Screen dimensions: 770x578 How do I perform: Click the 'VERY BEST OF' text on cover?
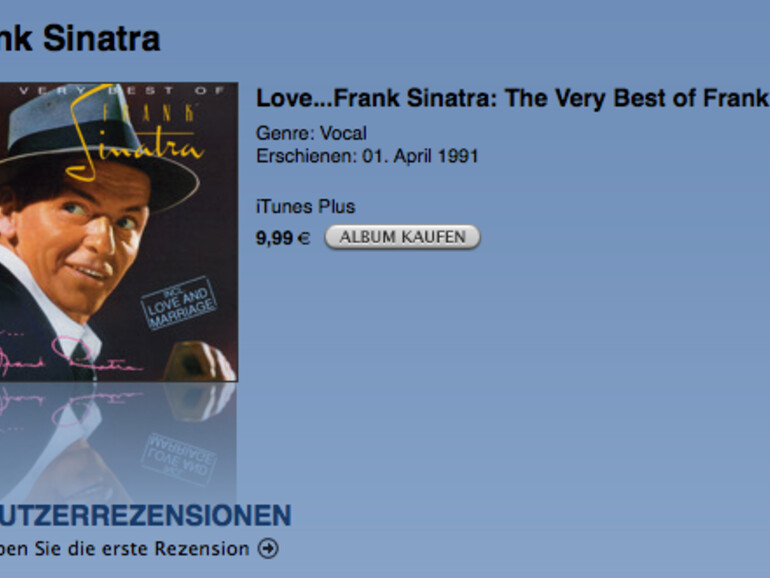click(x=121, y=90)
